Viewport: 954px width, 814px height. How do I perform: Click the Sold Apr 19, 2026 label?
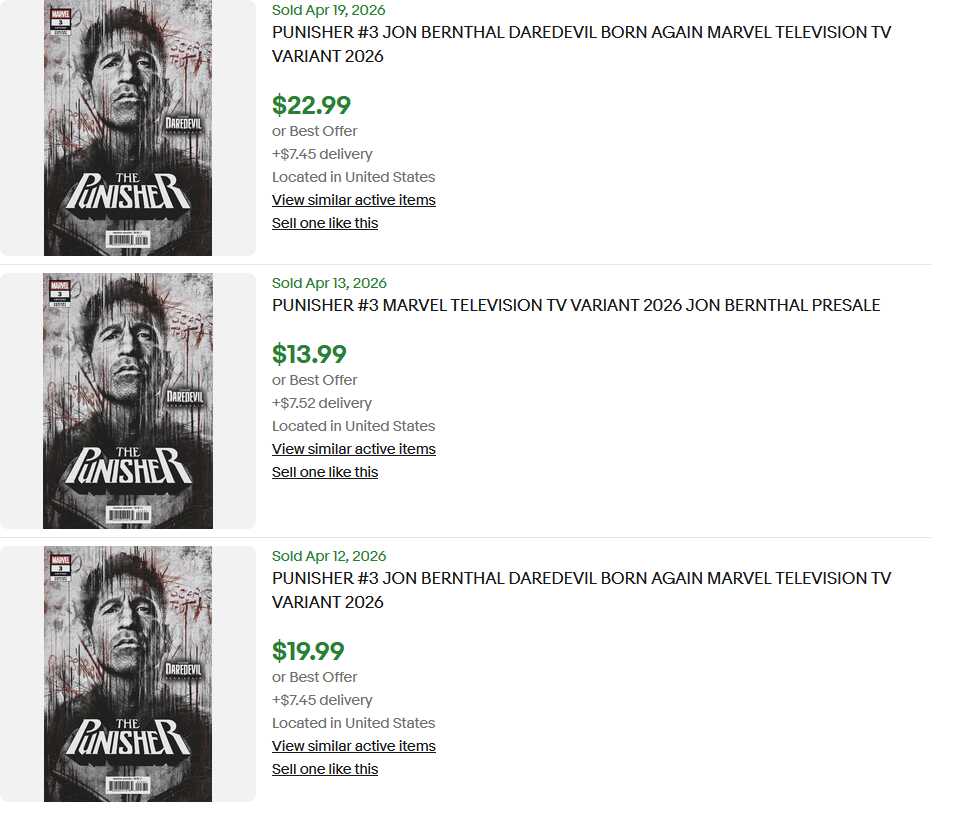(329, 10)
